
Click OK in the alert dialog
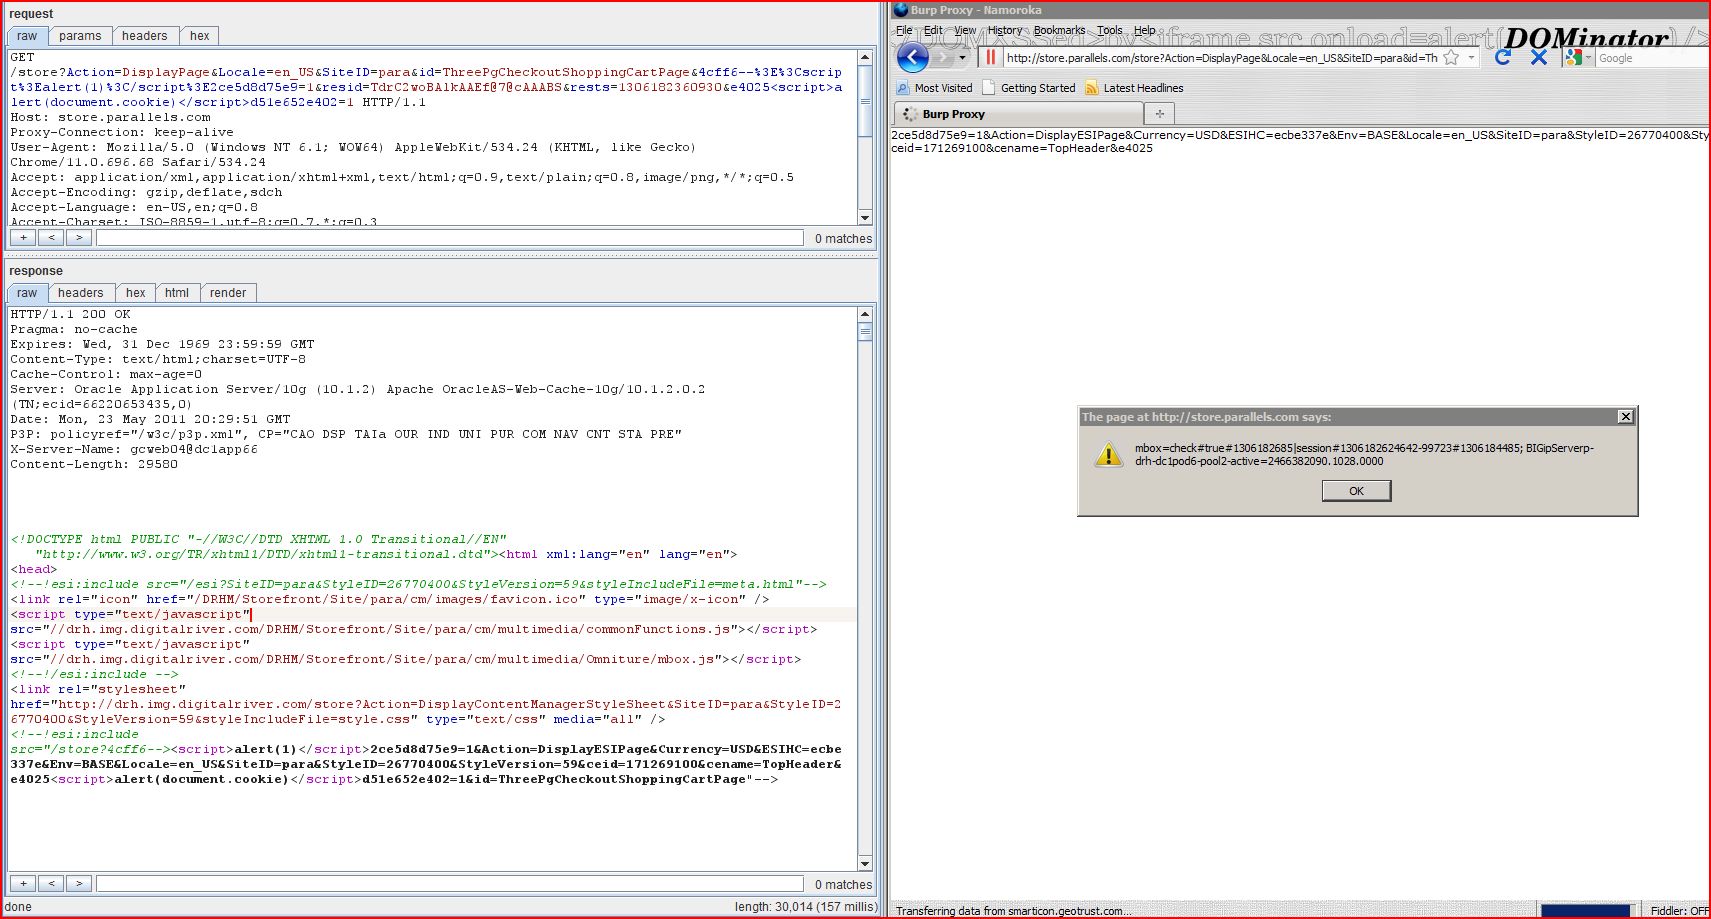tap(1356, 491)
